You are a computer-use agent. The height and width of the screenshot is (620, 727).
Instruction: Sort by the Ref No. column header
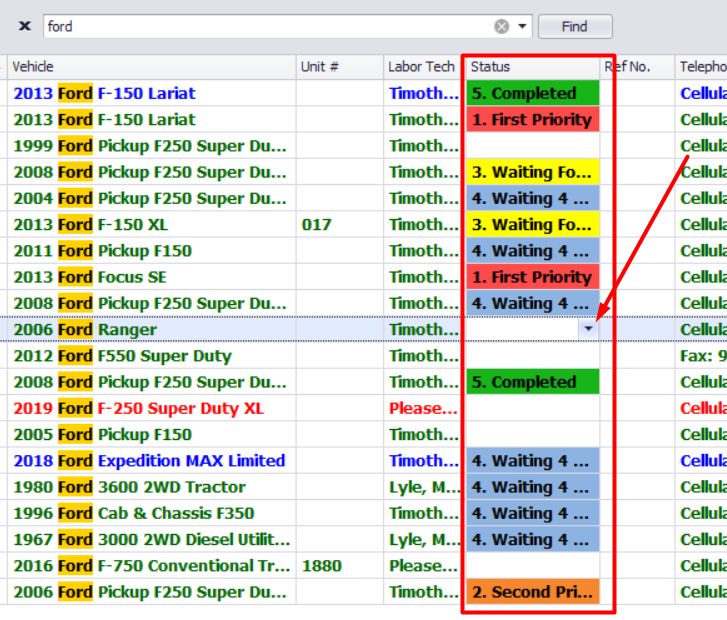(x=637, y=67)
